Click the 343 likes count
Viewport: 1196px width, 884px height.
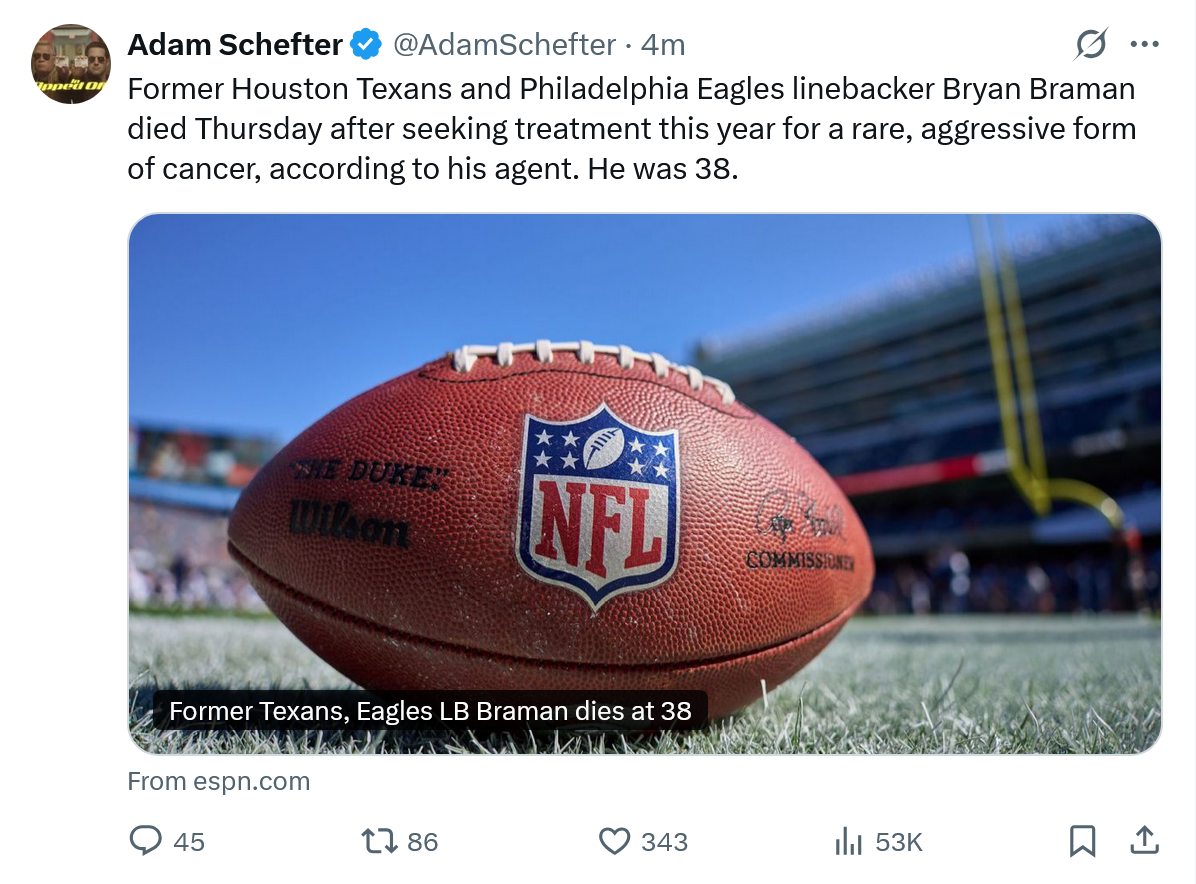point(664,842)
